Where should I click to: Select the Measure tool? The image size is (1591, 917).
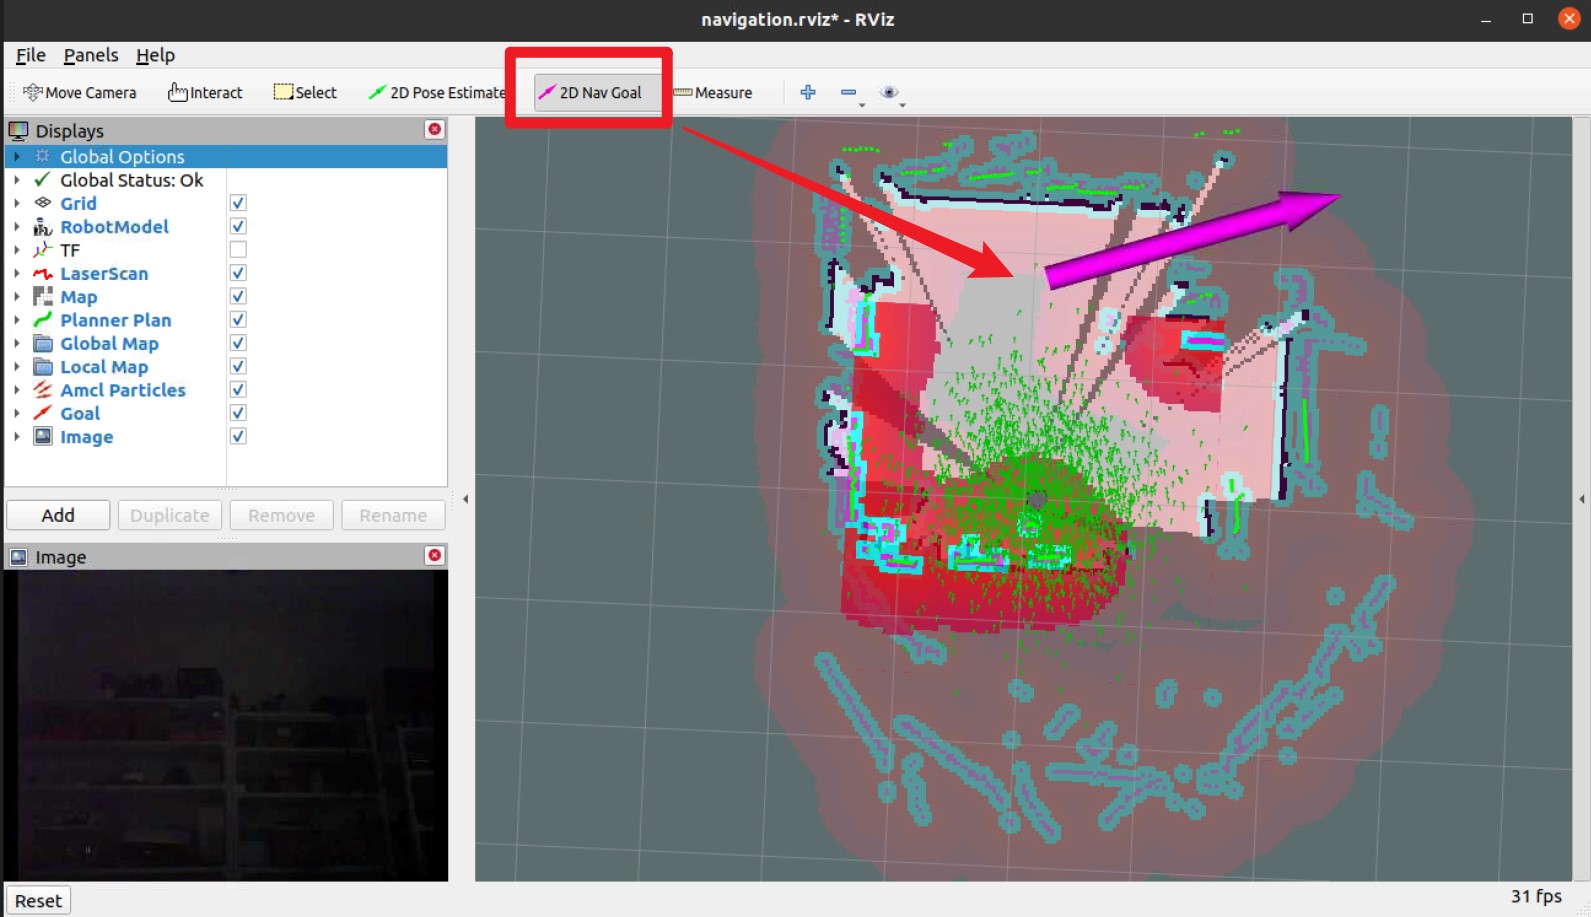point(713,93)
